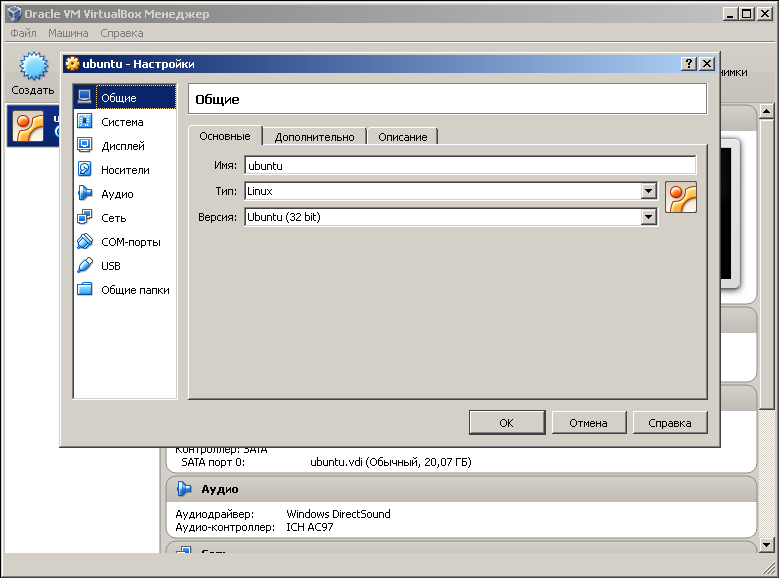The height and width of the screenshot is (578, 779).
Task: Open COM-порты settings via port icon
Action: (84, 242)
